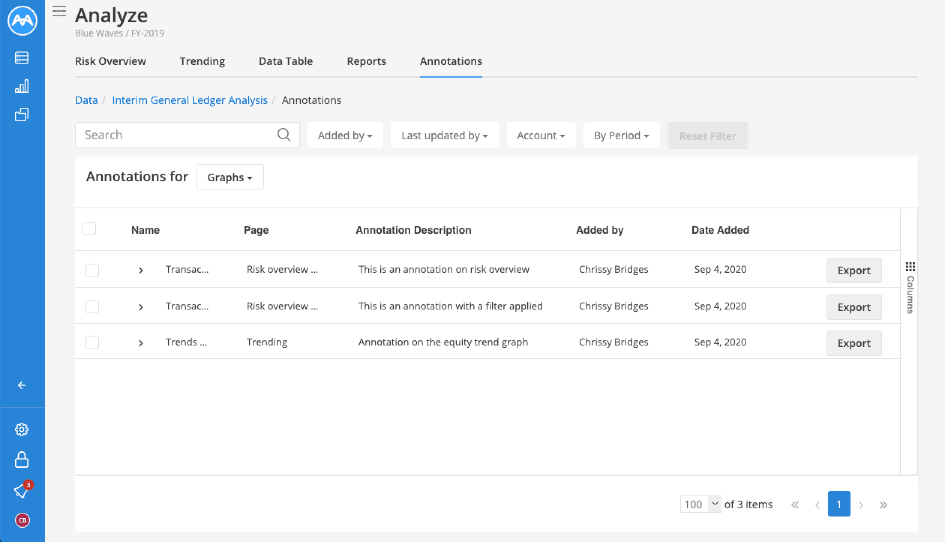Go to previous page arrow icon
Image resolution: width=945 pixels, height=542 pixels.
817,505
